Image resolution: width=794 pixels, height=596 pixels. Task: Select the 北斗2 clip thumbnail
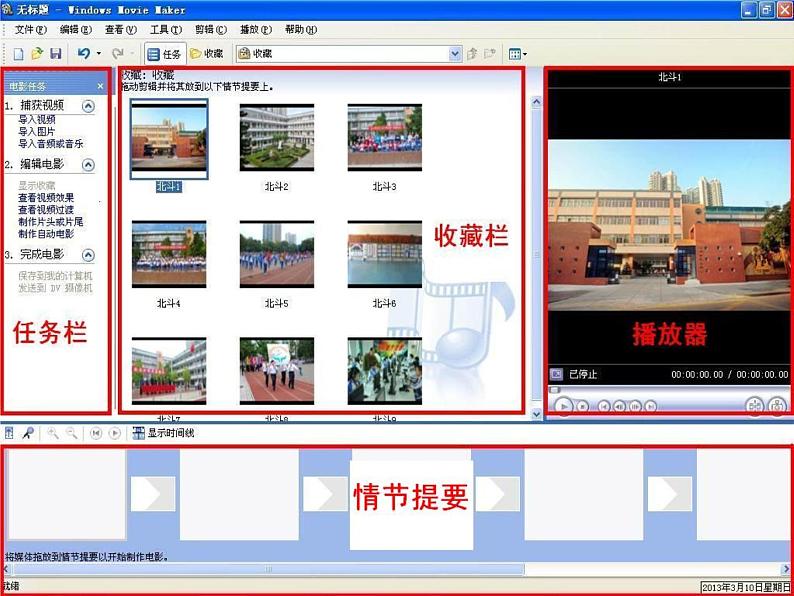point(277,138)
